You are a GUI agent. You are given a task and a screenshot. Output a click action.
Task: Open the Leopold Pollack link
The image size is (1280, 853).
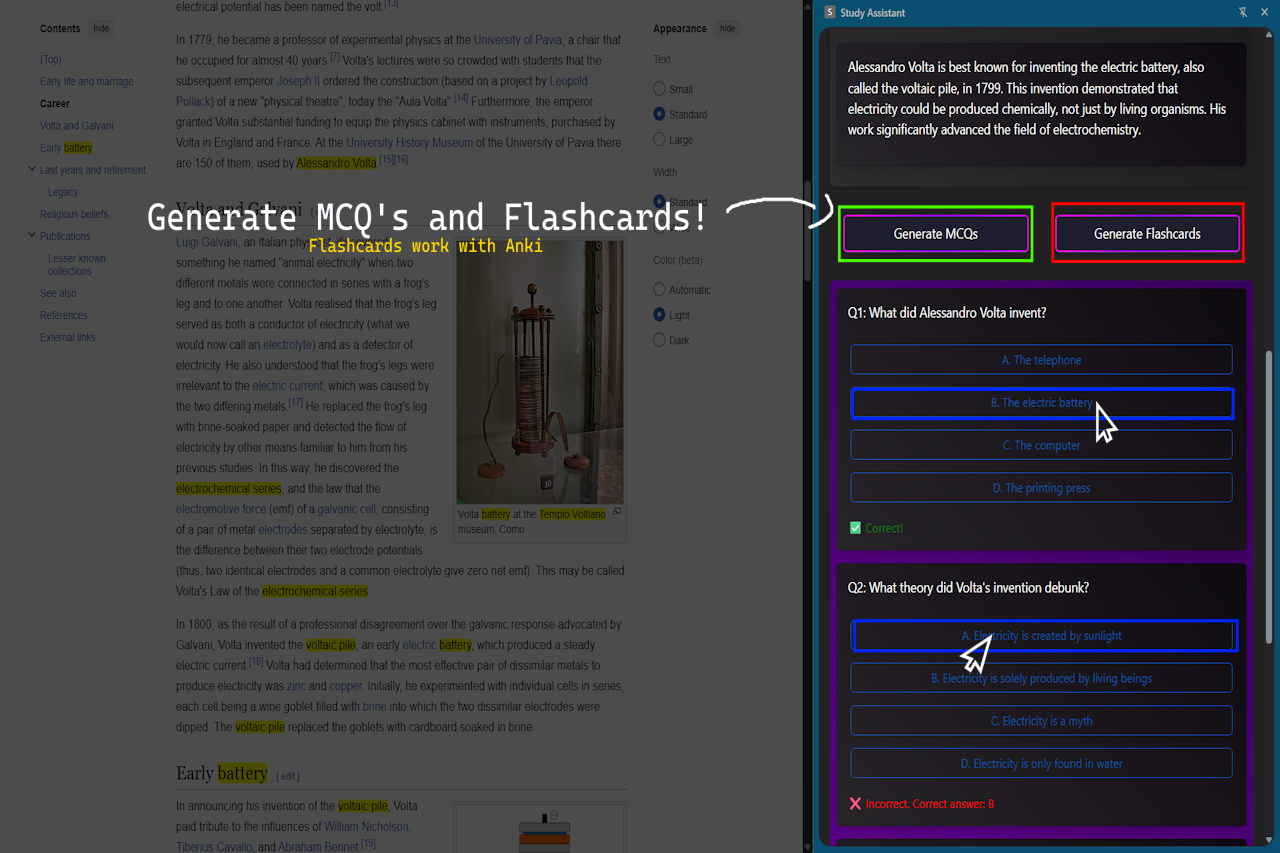point(382,91)
